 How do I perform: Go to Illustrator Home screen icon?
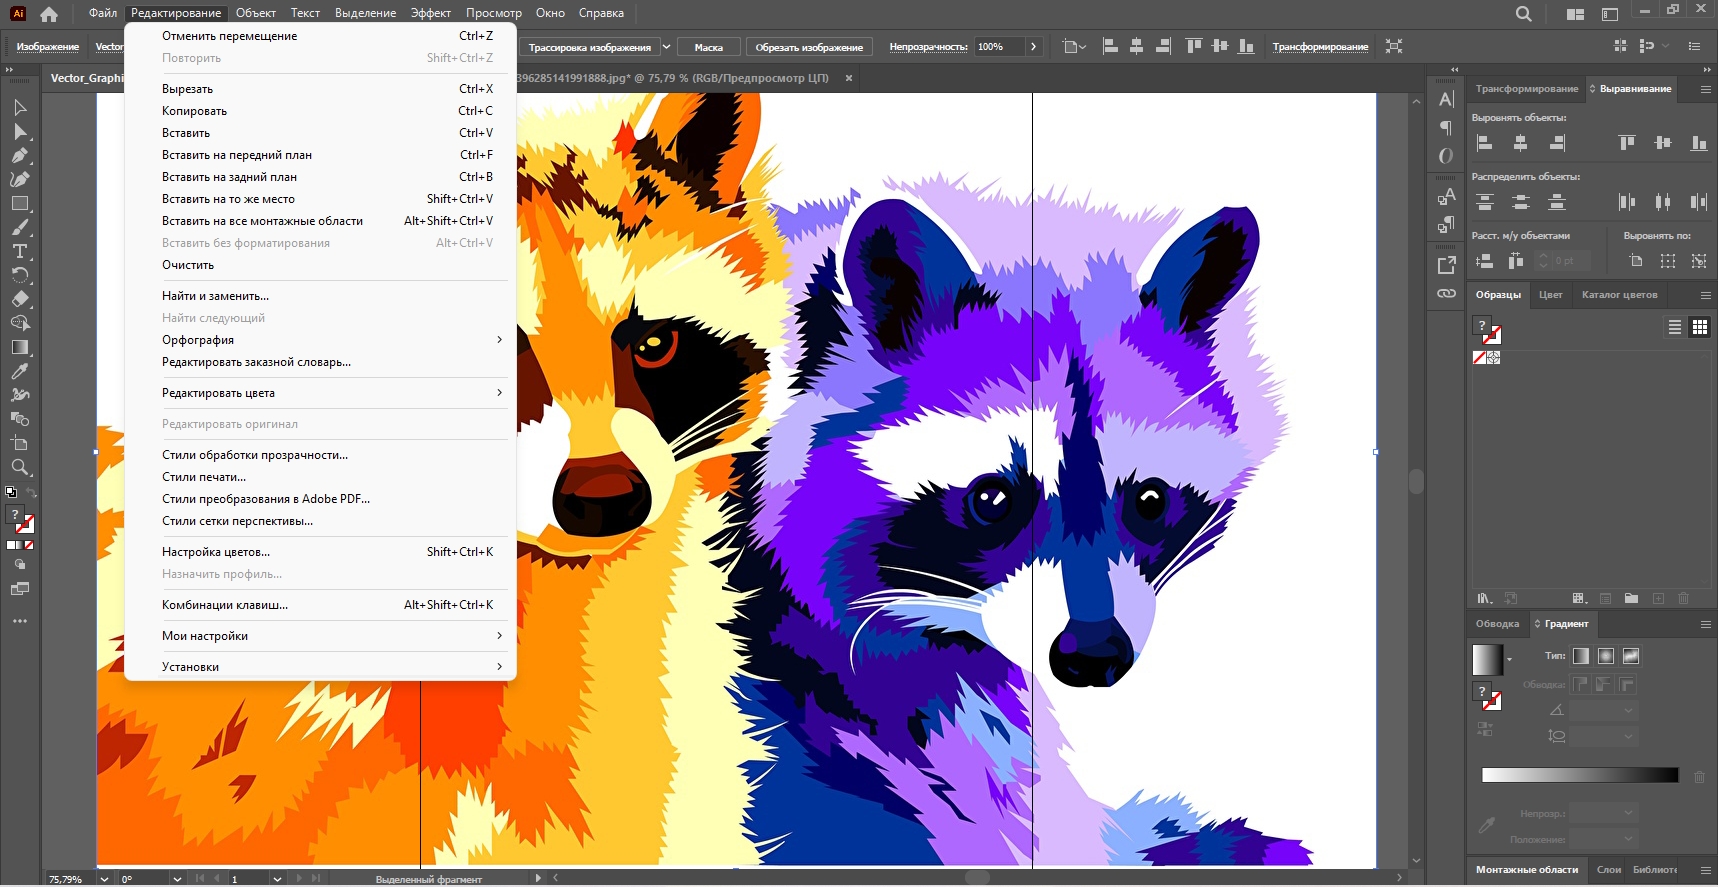49,14
